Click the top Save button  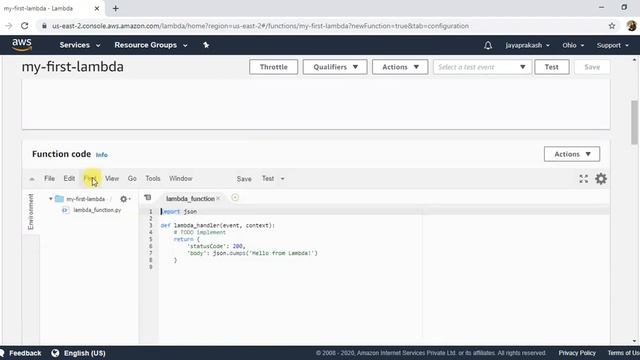pyautogui.click(x=592, y=67)
